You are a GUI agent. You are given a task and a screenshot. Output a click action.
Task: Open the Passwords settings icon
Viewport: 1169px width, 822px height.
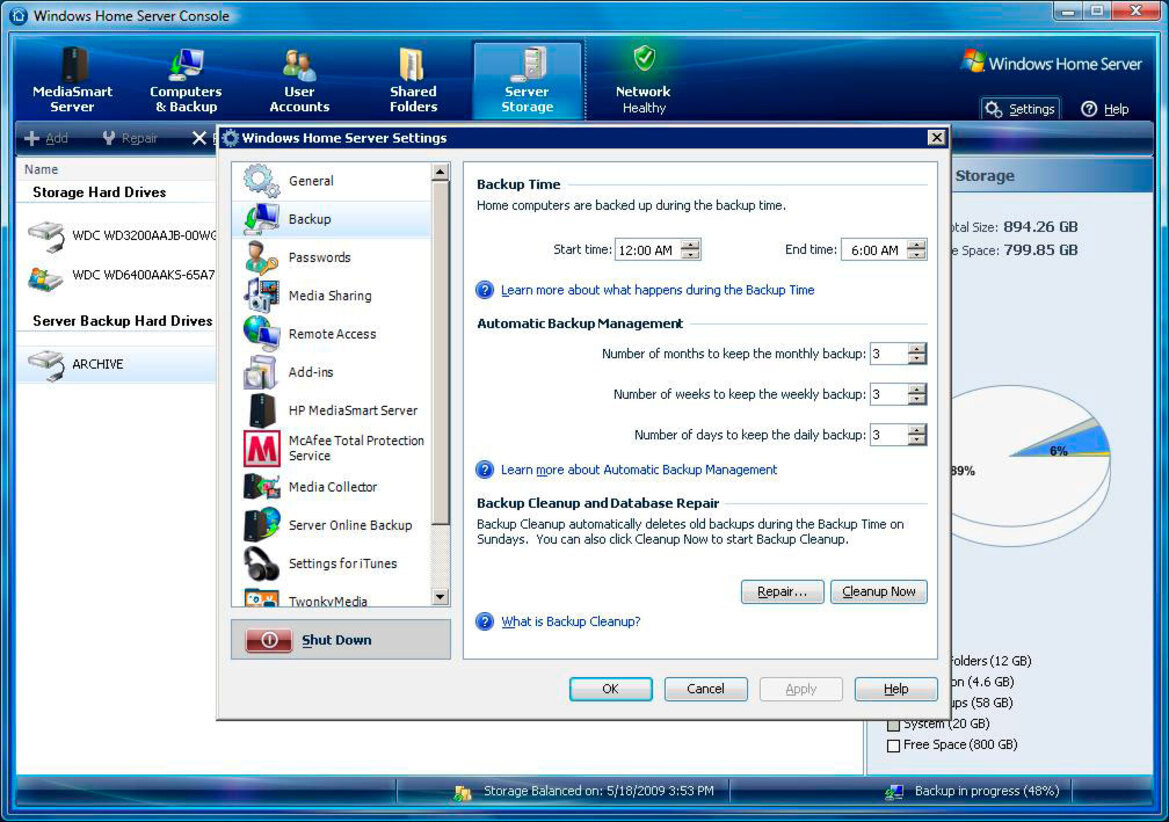click(x=261, y=257)
